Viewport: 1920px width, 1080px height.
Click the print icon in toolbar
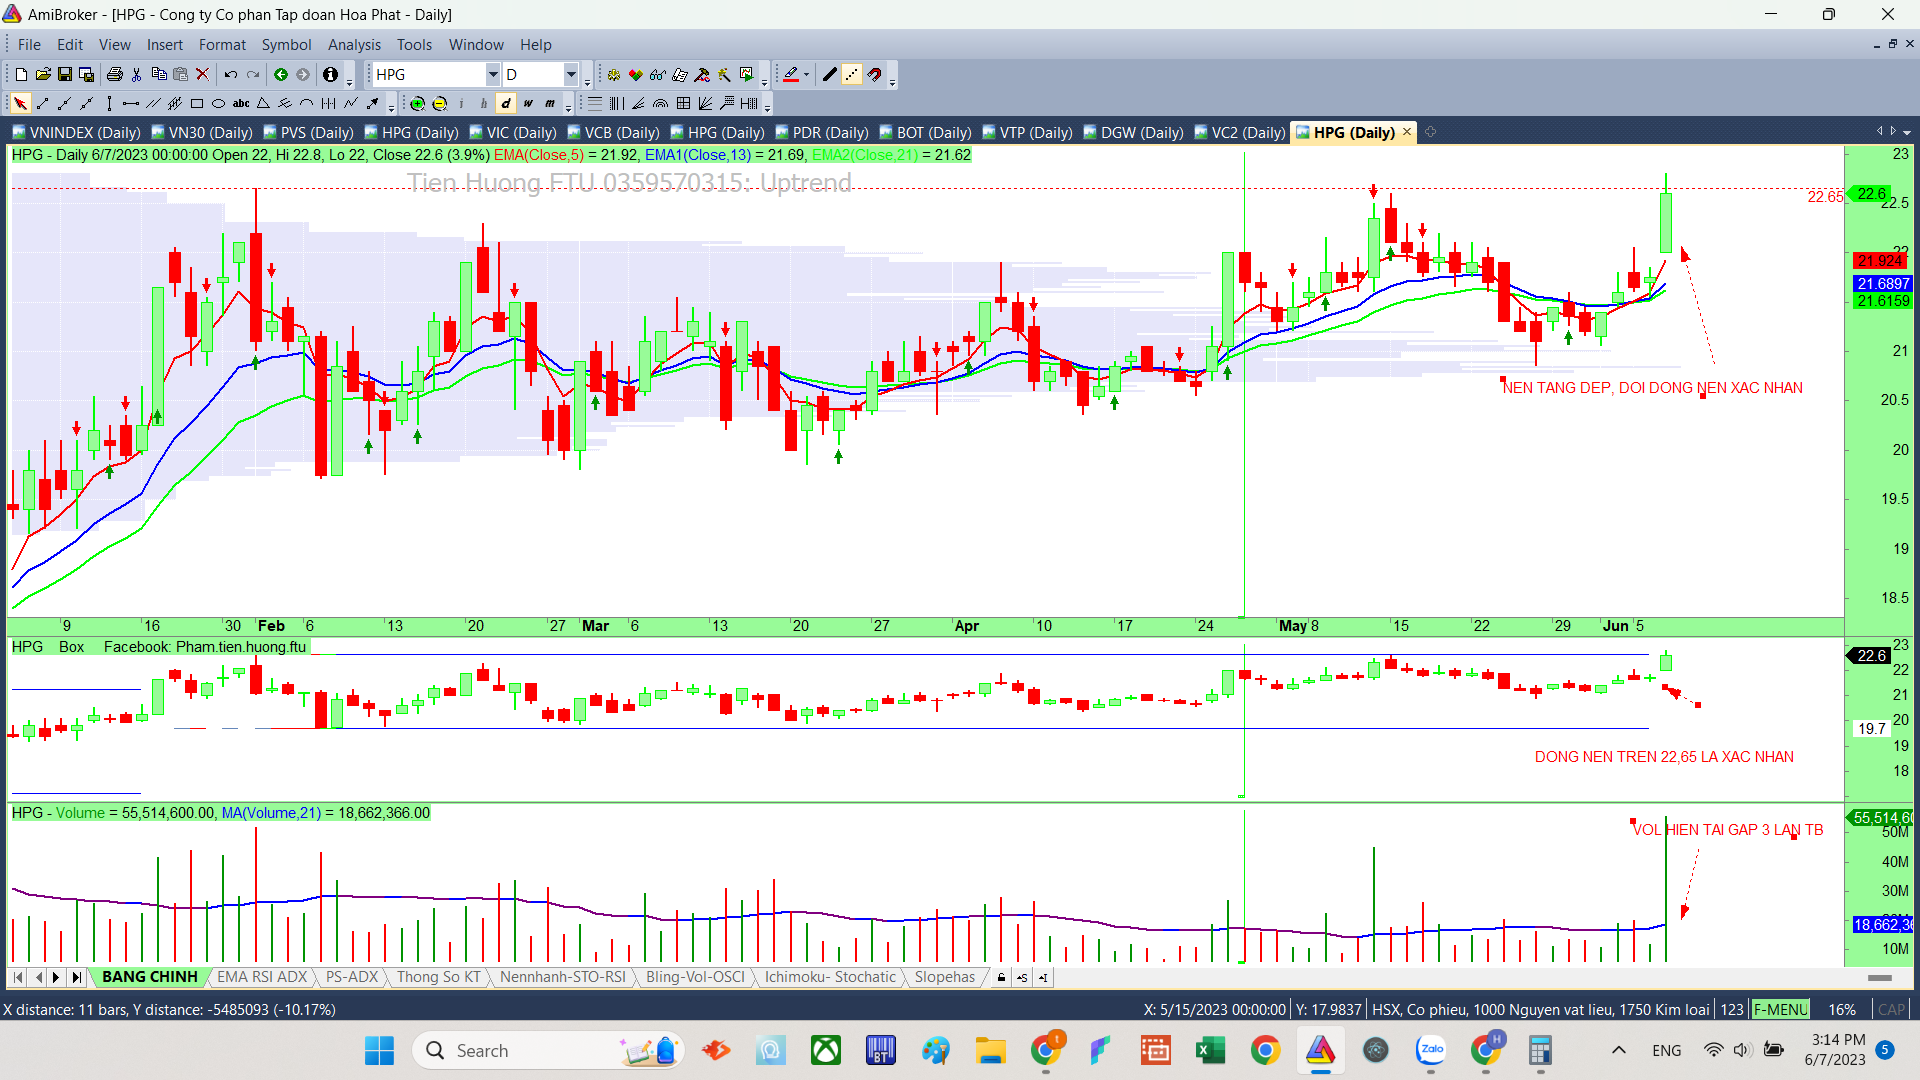click(114, 74)
